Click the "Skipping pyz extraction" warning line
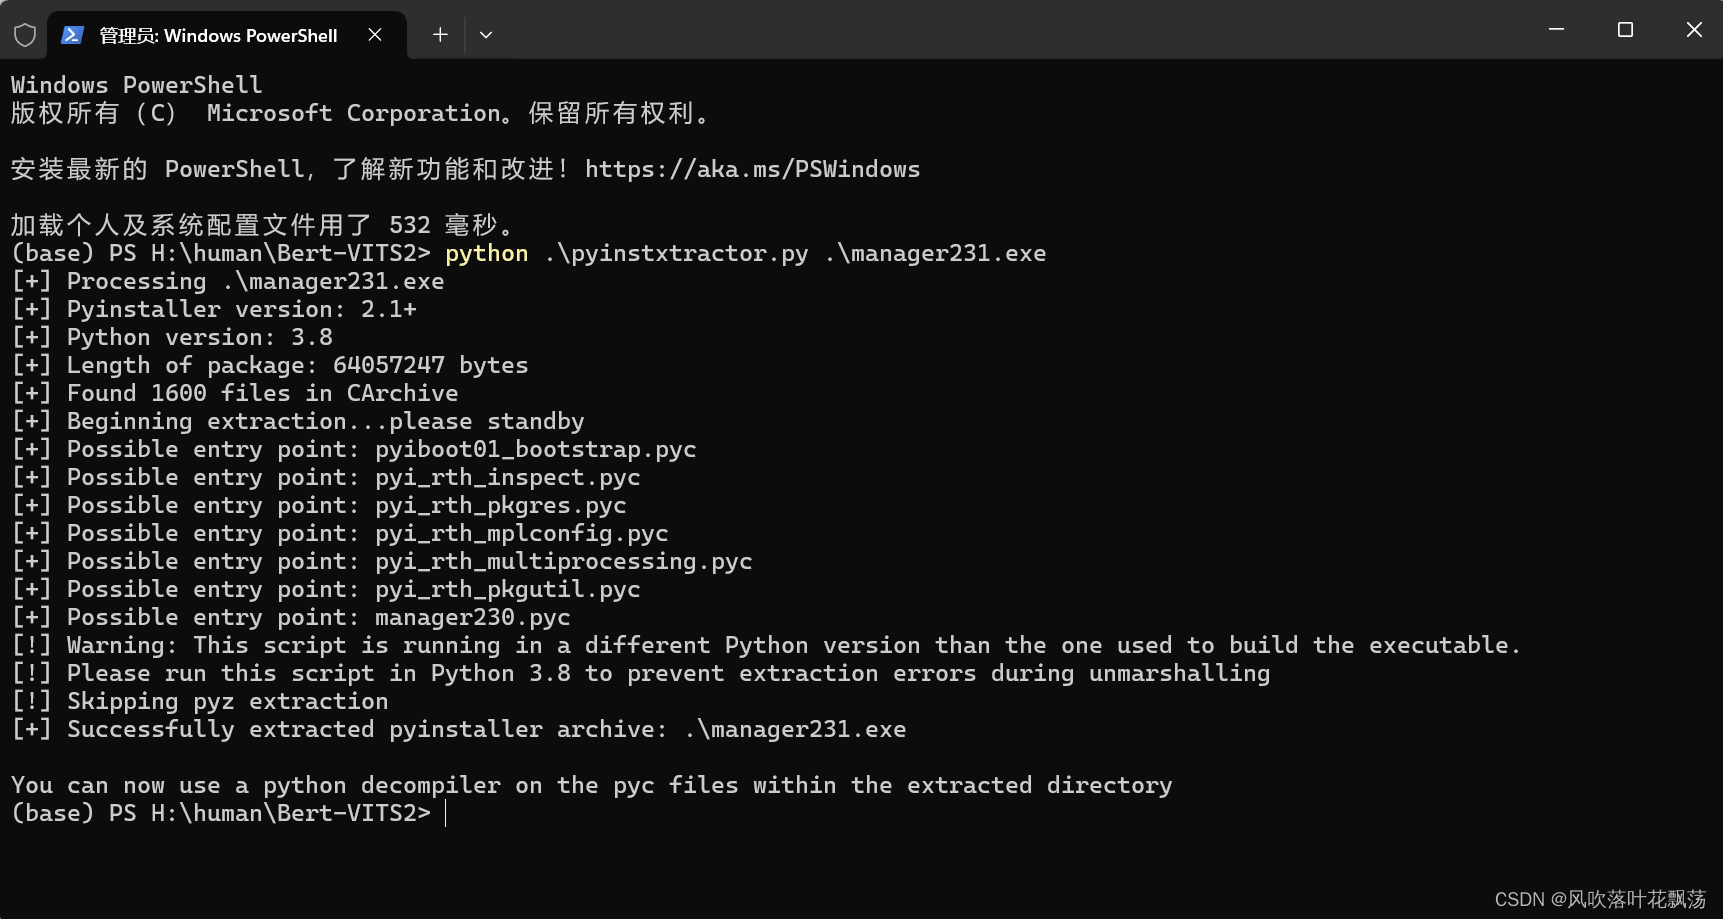The height and width of the screenshot is (919, 1723). pyautogui.click(x=227, y=701)
